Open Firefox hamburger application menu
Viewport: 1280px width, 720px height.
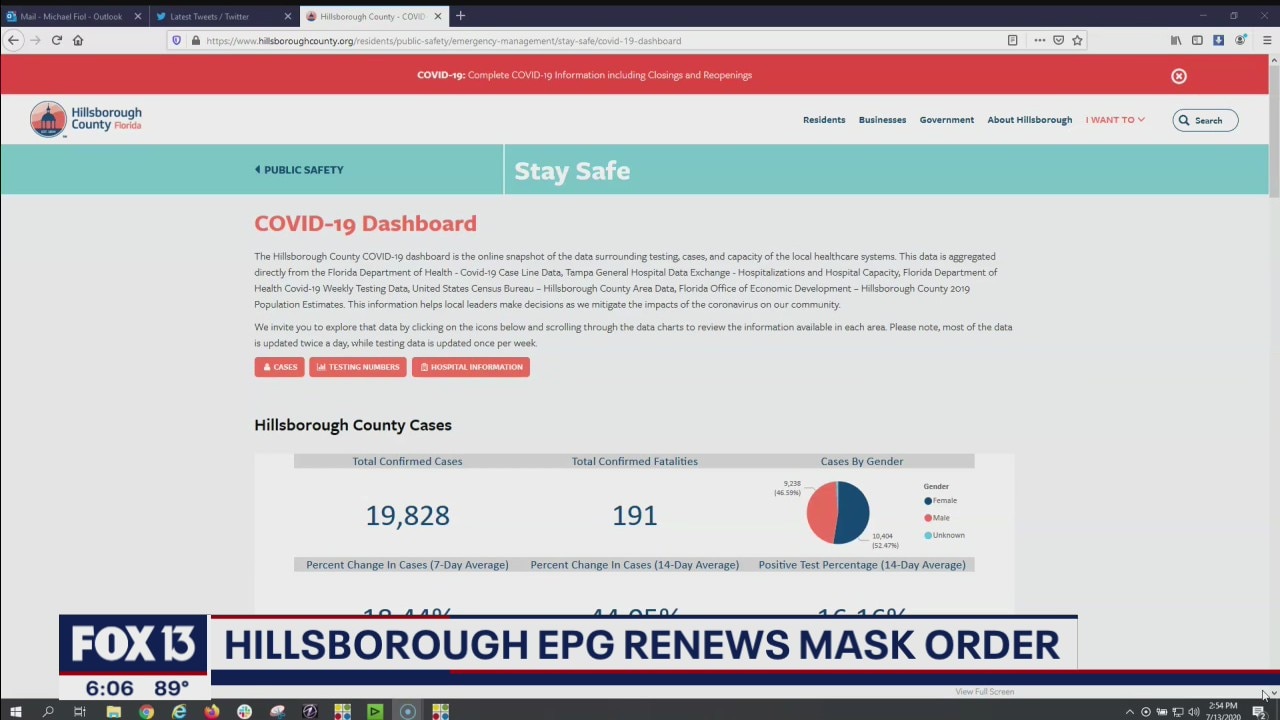coord(1267,40)
